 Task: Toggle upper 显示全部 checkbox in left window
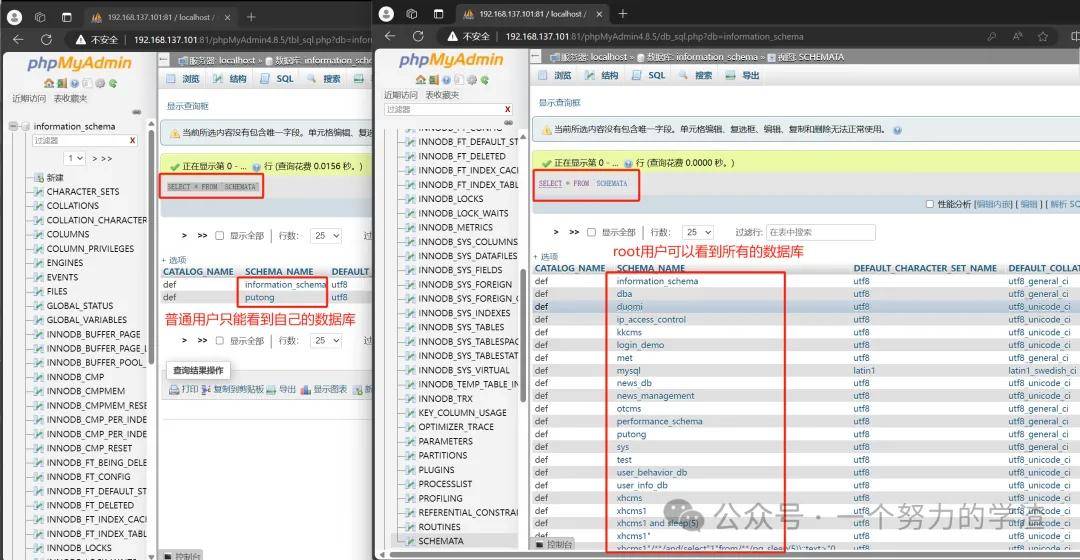click(x=219, y=236)
